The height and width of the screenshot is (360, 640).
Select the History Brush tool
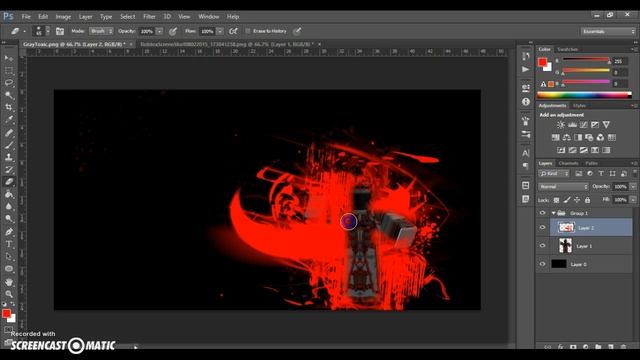[x=9, y=170]
